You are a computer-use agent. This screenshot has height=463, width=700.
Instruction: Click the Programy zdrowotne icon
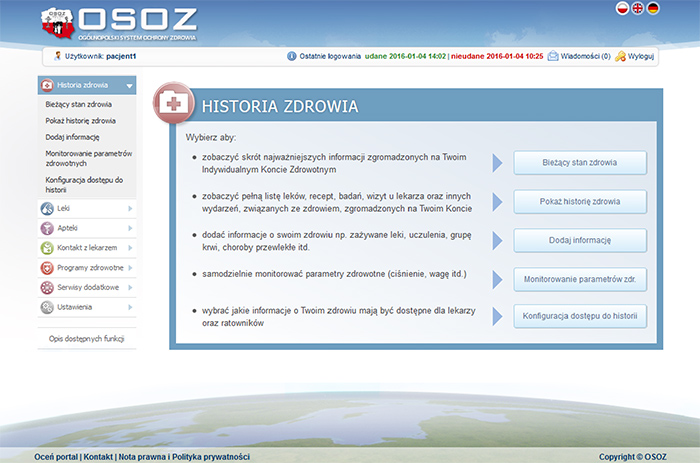[x=47, y=268]
